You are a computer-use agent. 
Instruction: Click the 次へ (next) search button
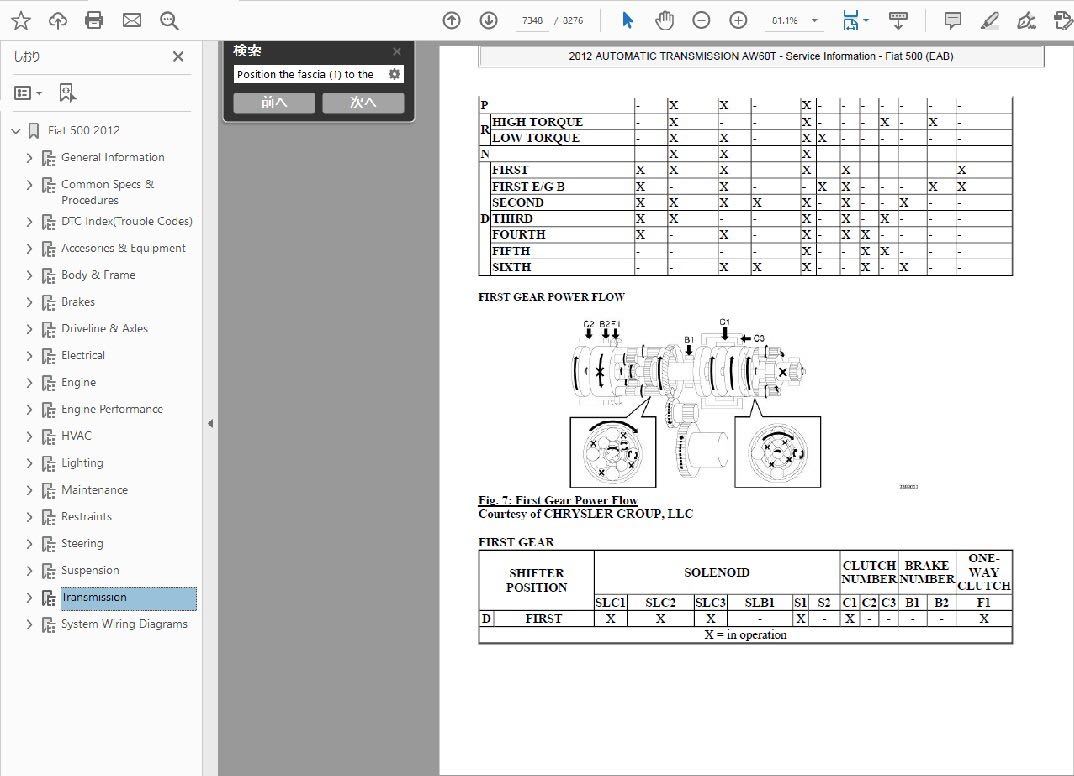363,103
